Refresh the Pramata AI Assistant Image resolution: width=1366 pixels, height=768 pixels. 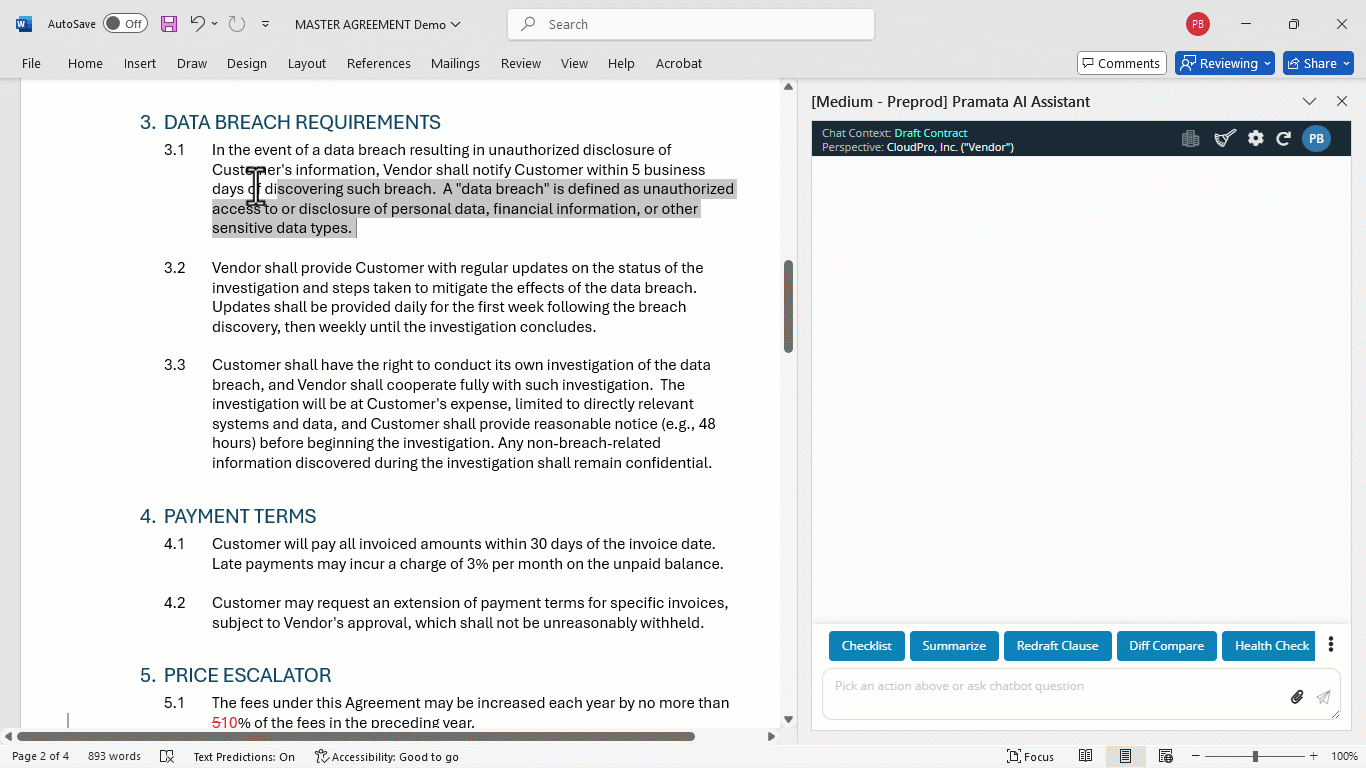click(x=1284, y=139)
